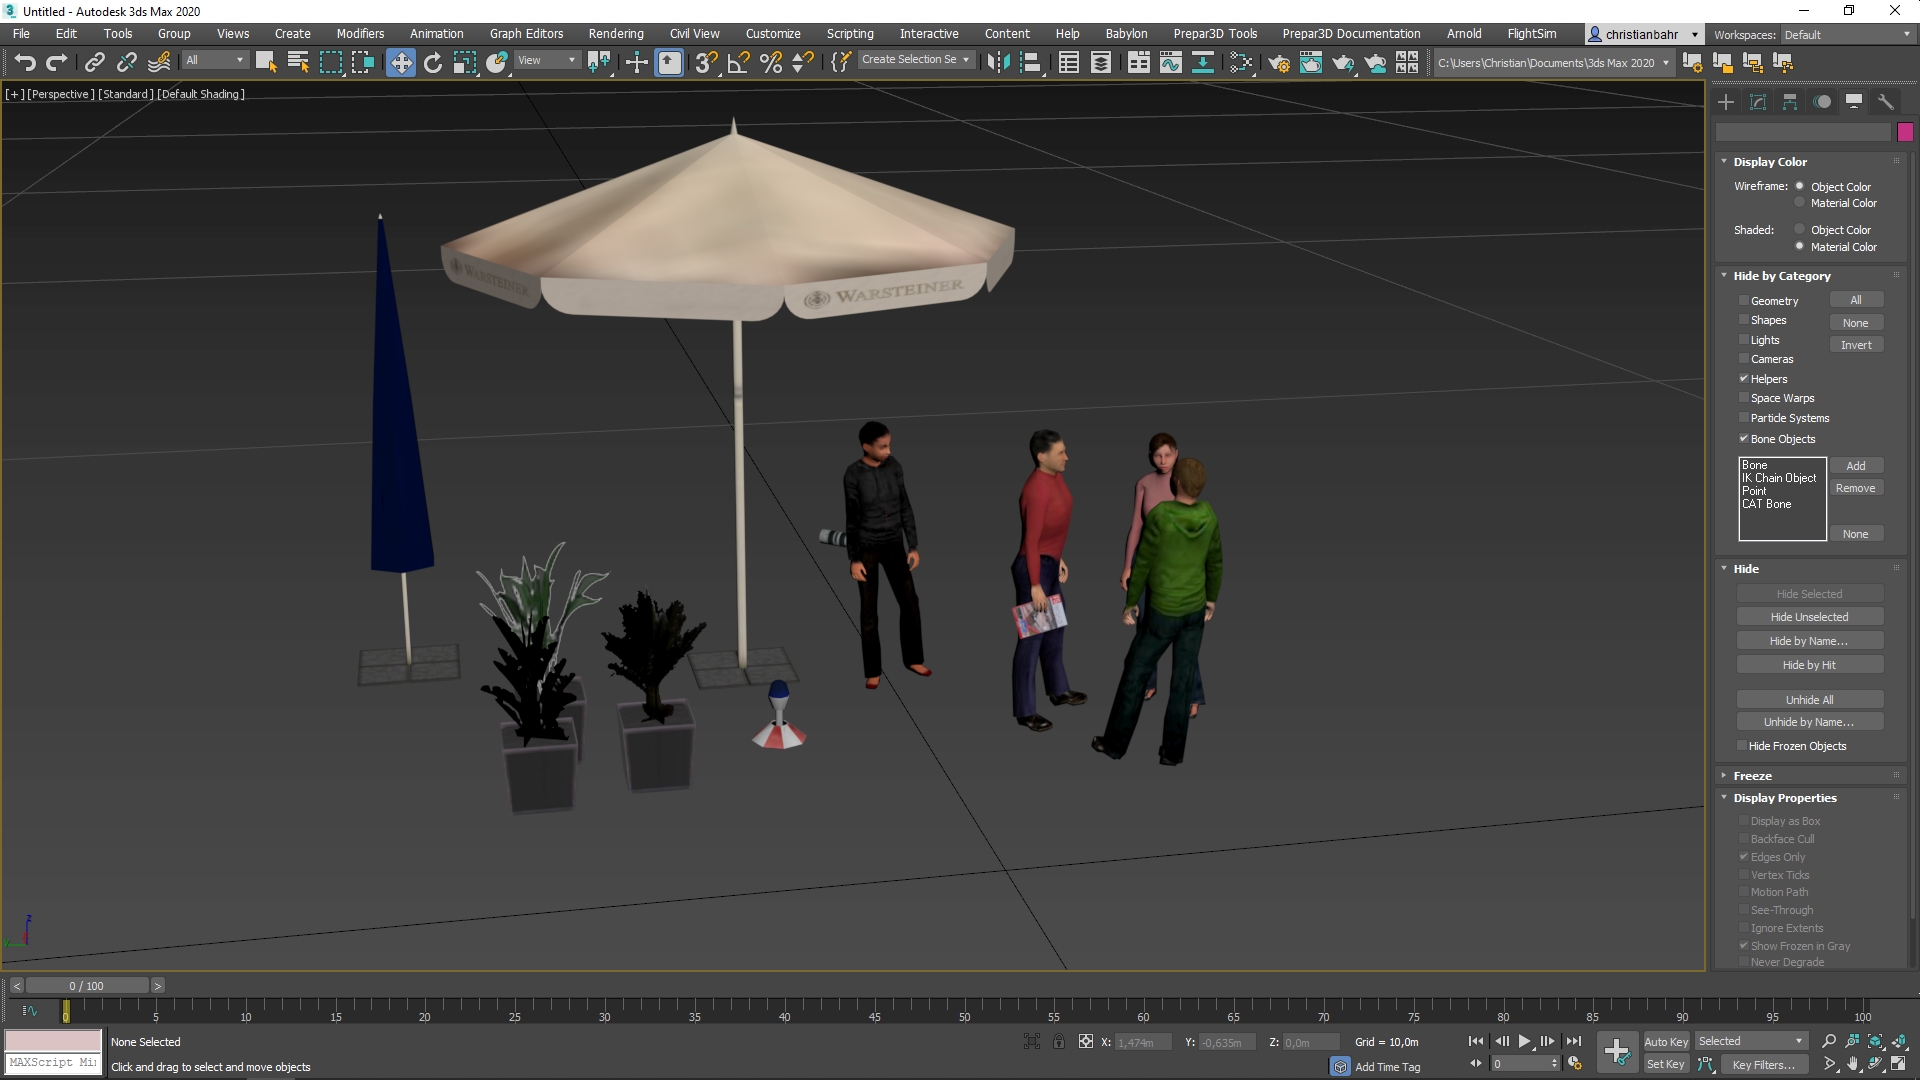
Task: Open the Animation menu
Action: pyautogui.click(x=437, y=34)
